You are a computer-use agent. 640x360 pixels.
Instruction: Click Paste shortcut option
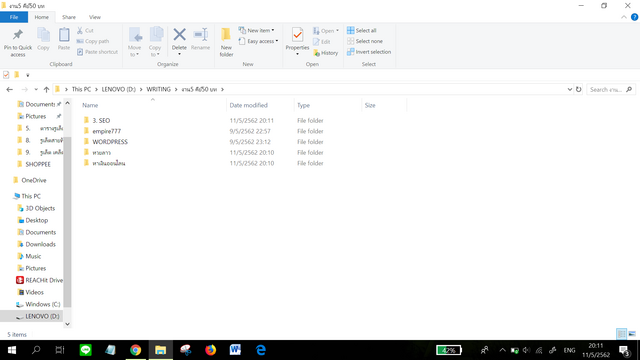pos(97,52)
